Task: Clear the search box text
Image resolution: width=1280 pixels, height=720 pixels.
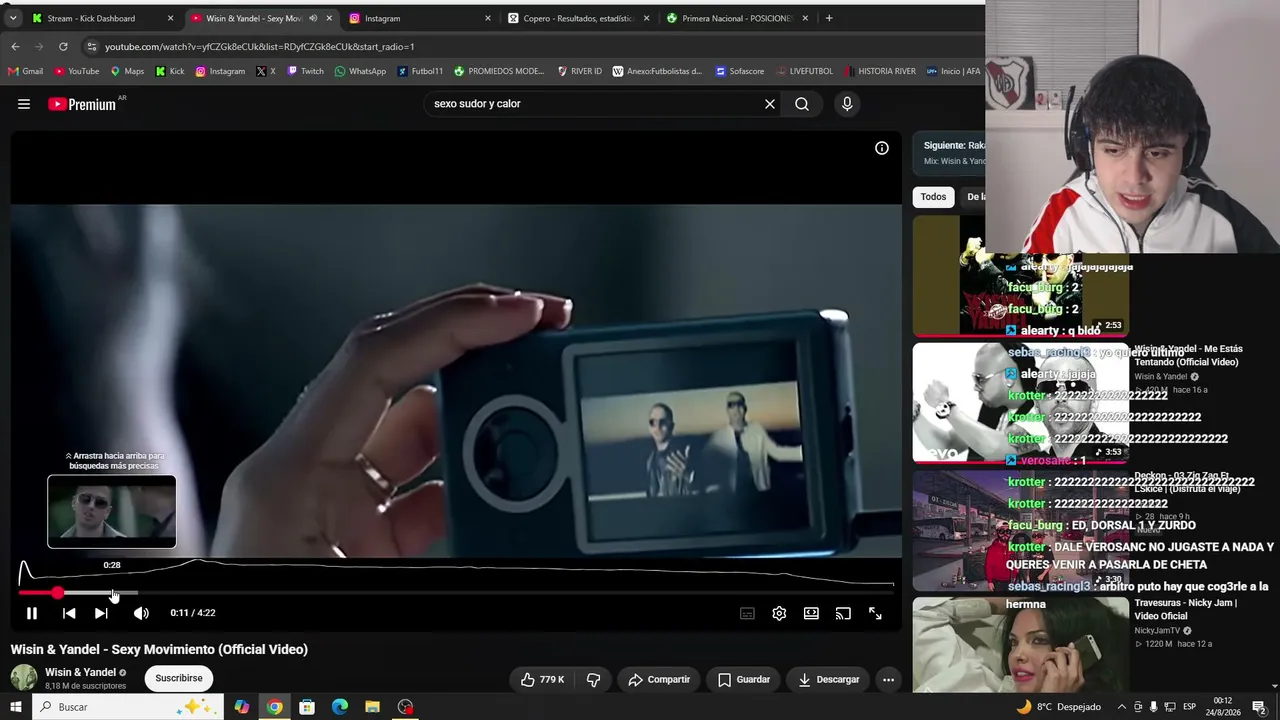Action: [770, 104]
